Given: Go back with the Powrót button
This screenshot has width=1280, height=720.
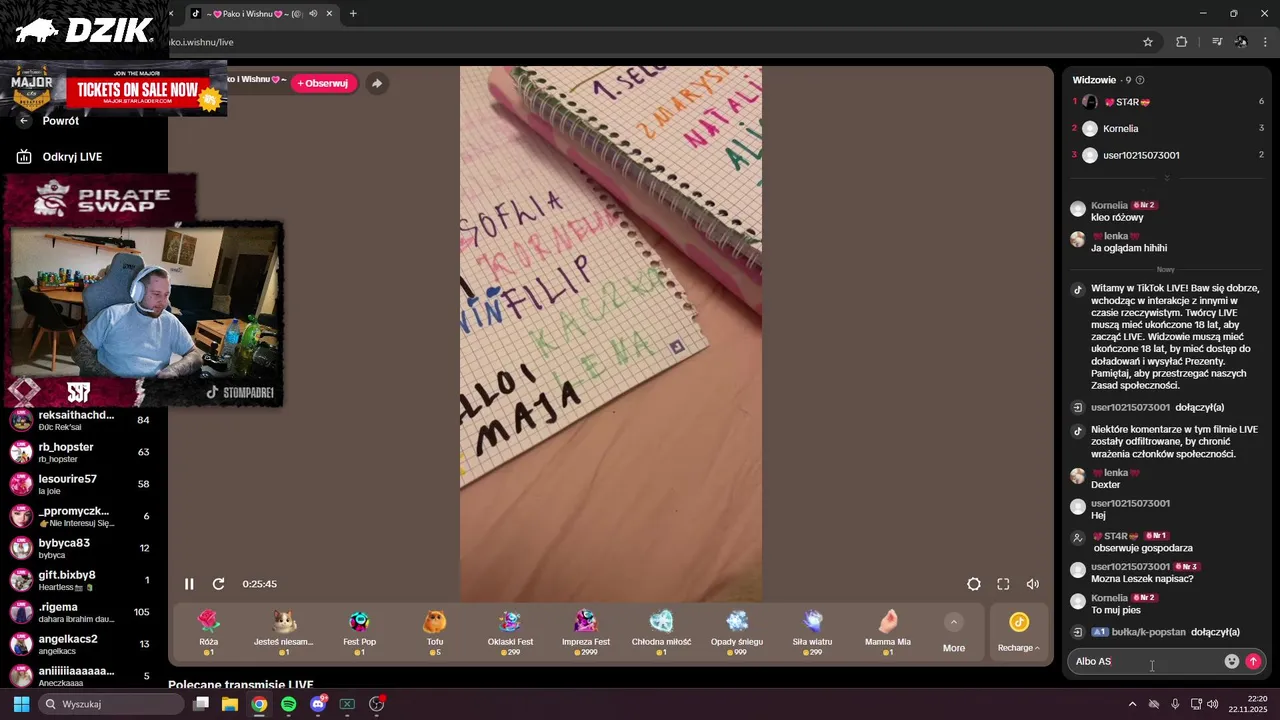Looking at the screenshot, I should click(49, 121).
